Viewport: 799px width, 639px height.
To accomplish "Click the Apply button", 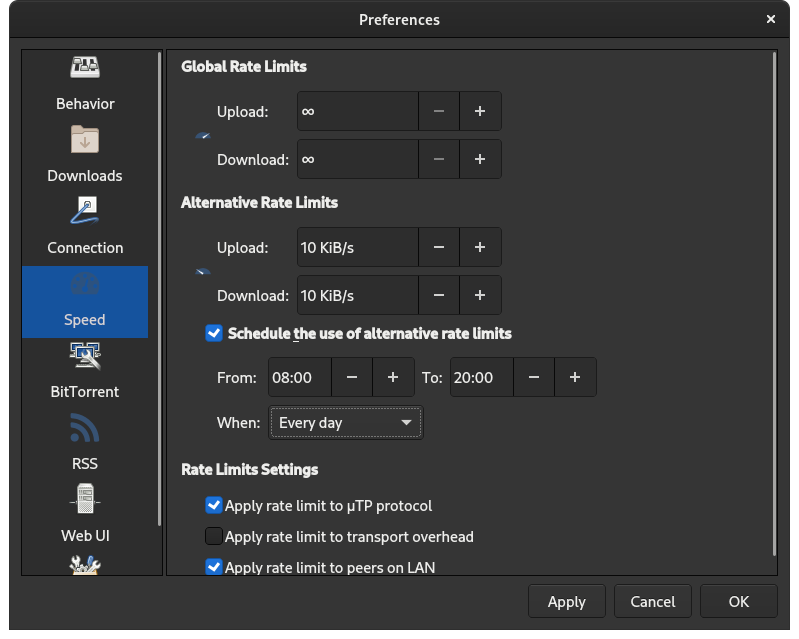I will tap(567, 601).
